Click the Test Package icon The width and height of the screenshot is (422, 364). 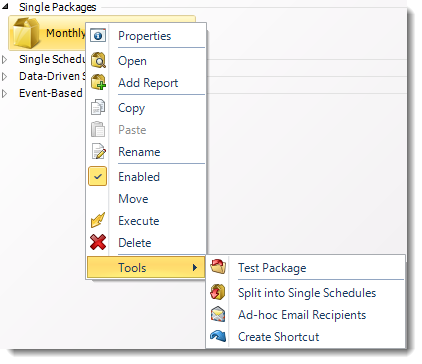[218, 267]
